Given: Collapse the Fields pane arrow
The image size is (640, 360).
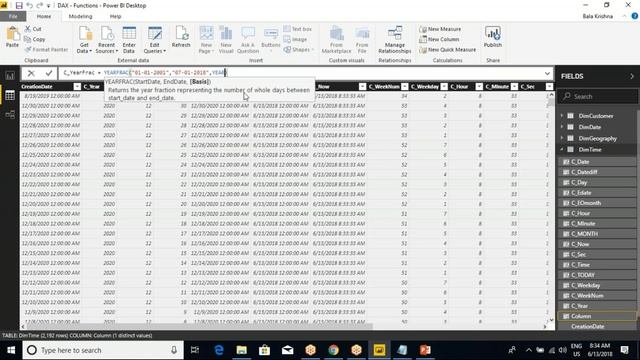Looking at the screenshot, I should tap(632, 76).
